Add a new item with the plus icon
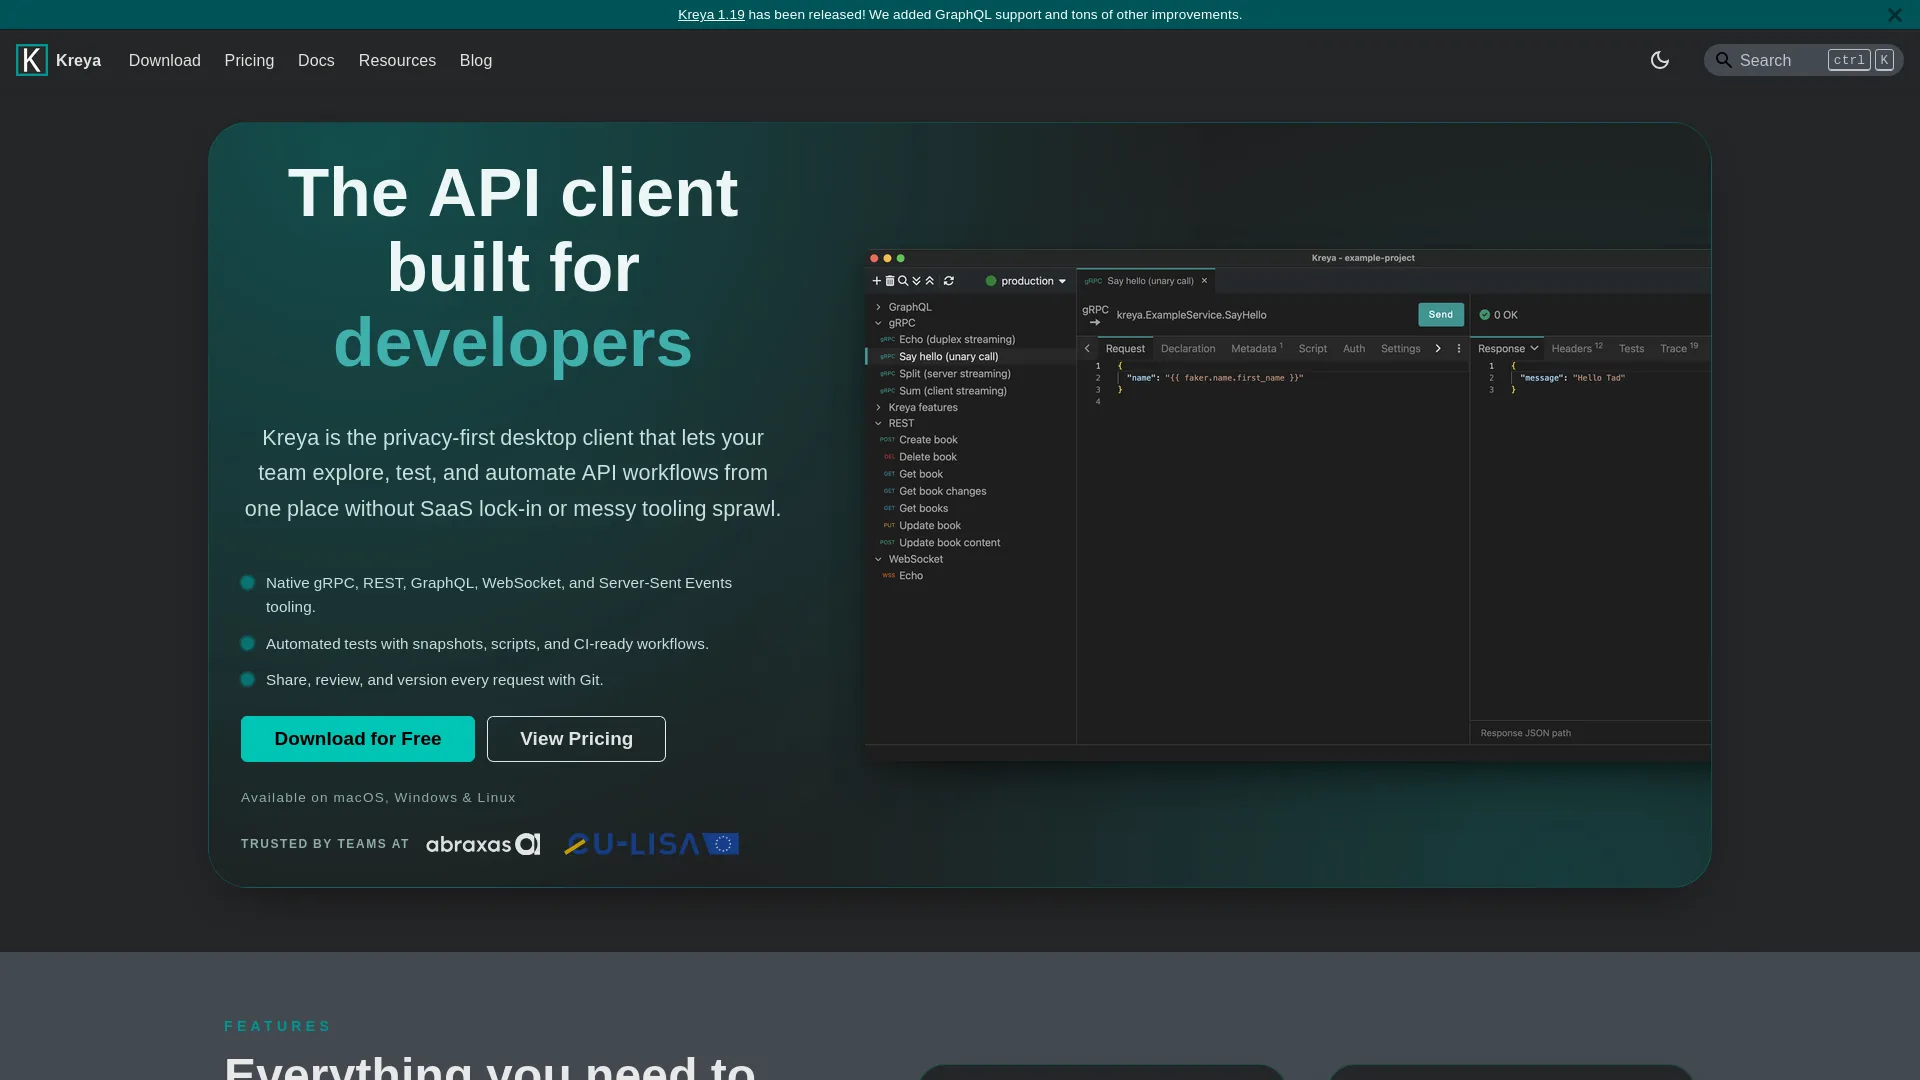 pos(877,281)
